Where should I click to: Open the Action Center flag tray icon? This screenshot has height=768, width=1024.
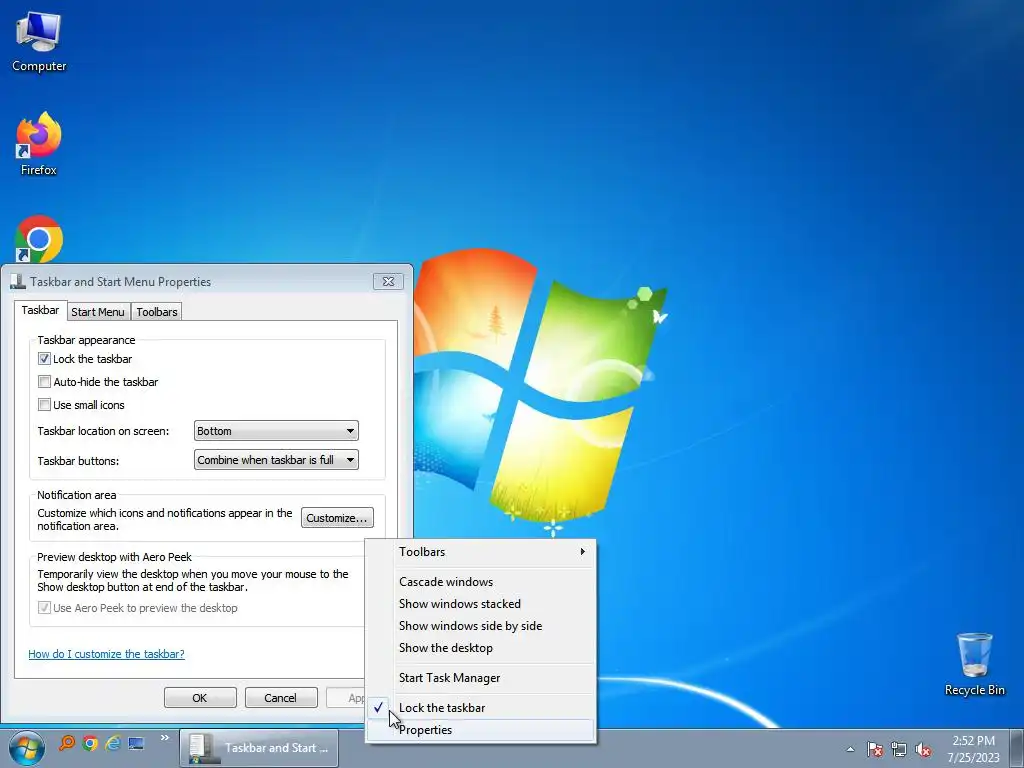(875, 749)
